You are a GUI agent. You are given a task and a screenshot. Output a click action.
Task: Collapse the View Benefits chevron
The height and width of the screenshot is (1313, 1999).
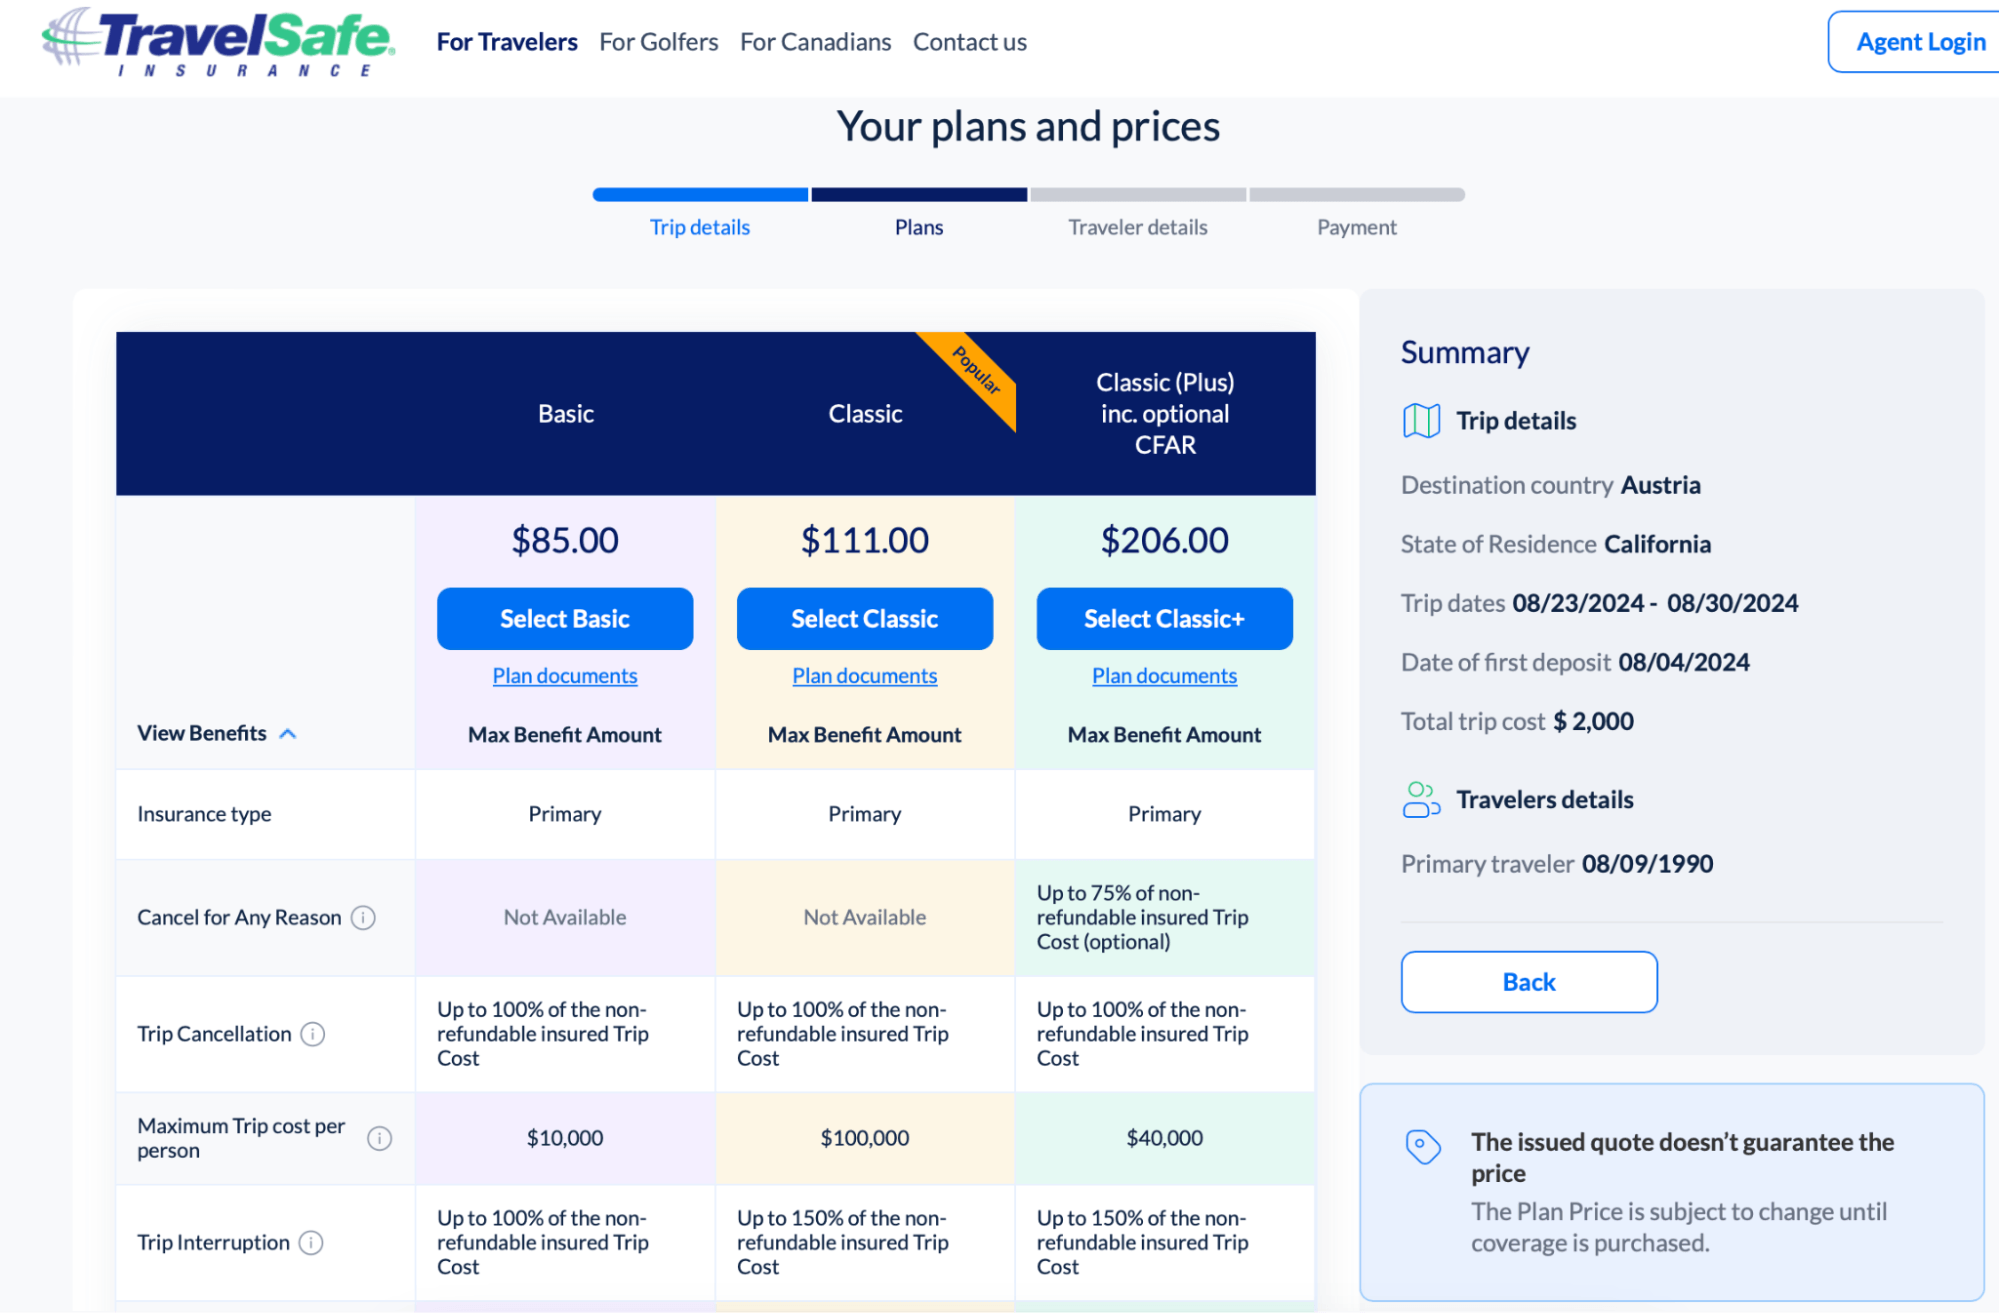288,734
